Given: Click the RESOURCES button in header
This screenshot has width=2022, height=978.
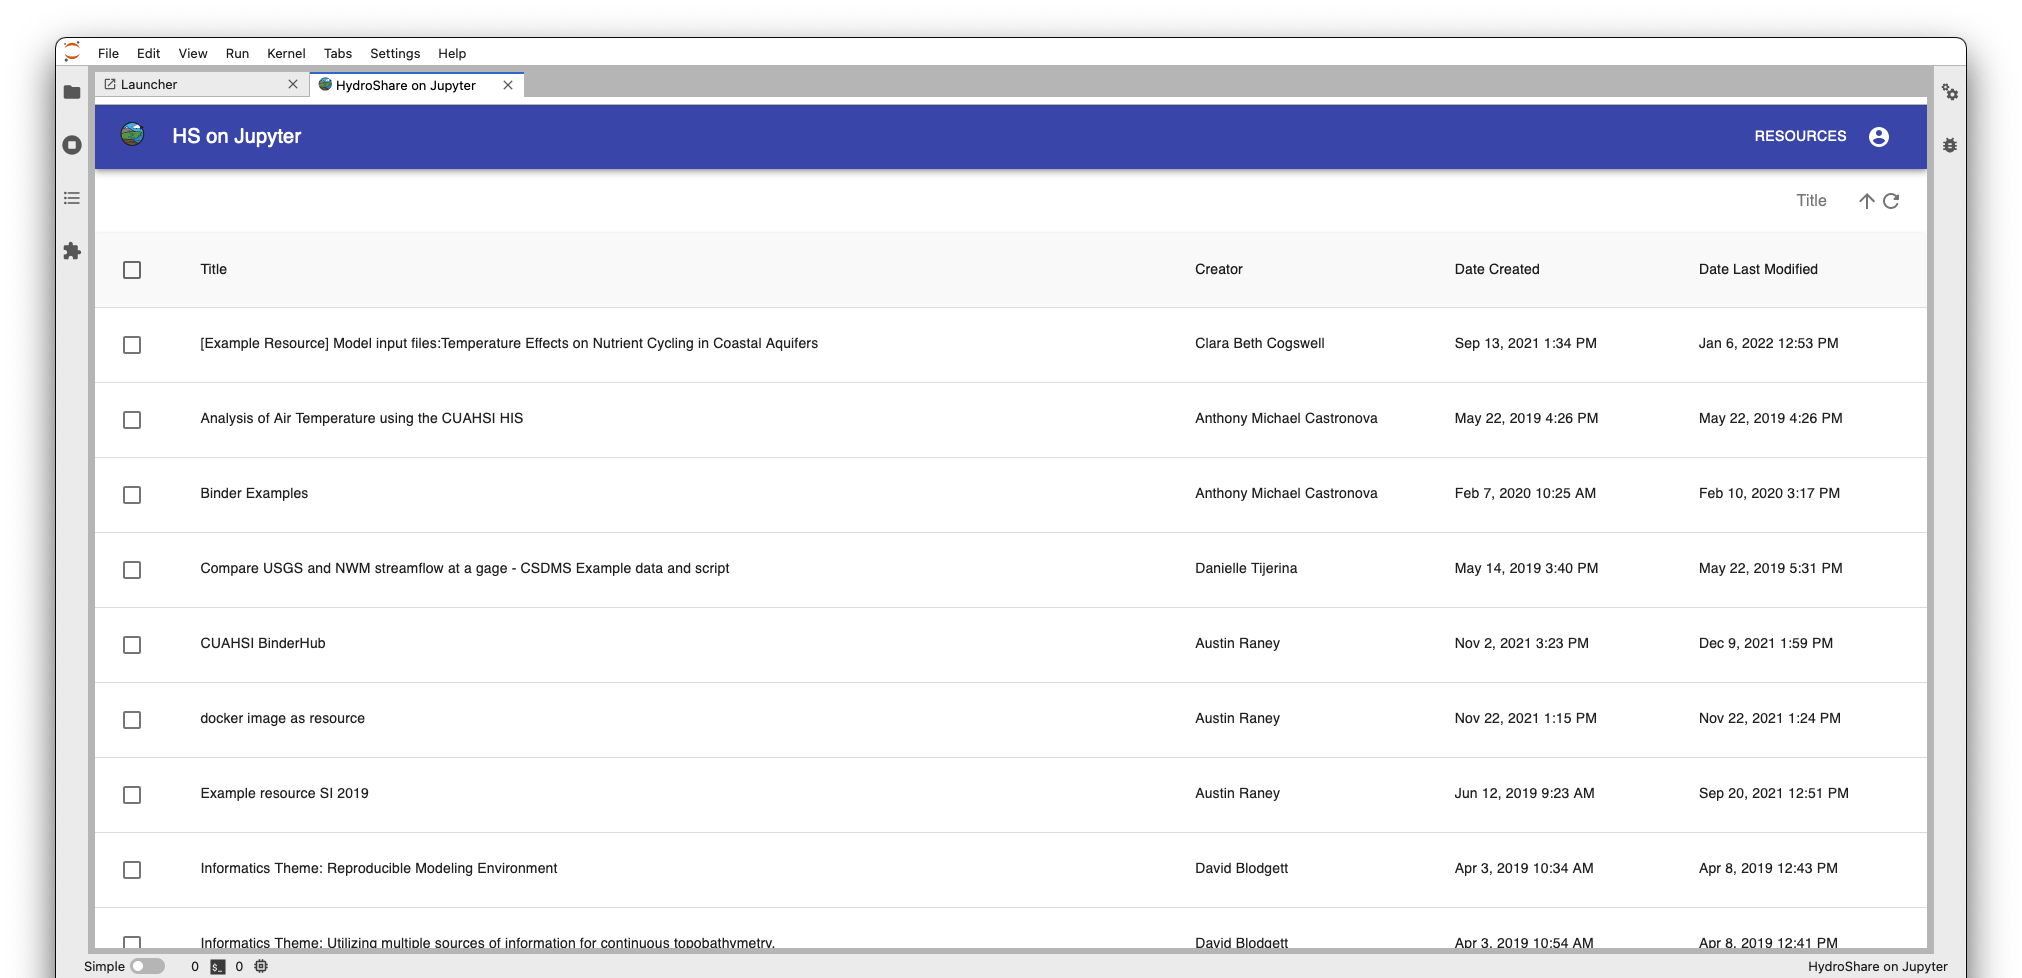Looking at the screenshot, I should point(1800,136).
